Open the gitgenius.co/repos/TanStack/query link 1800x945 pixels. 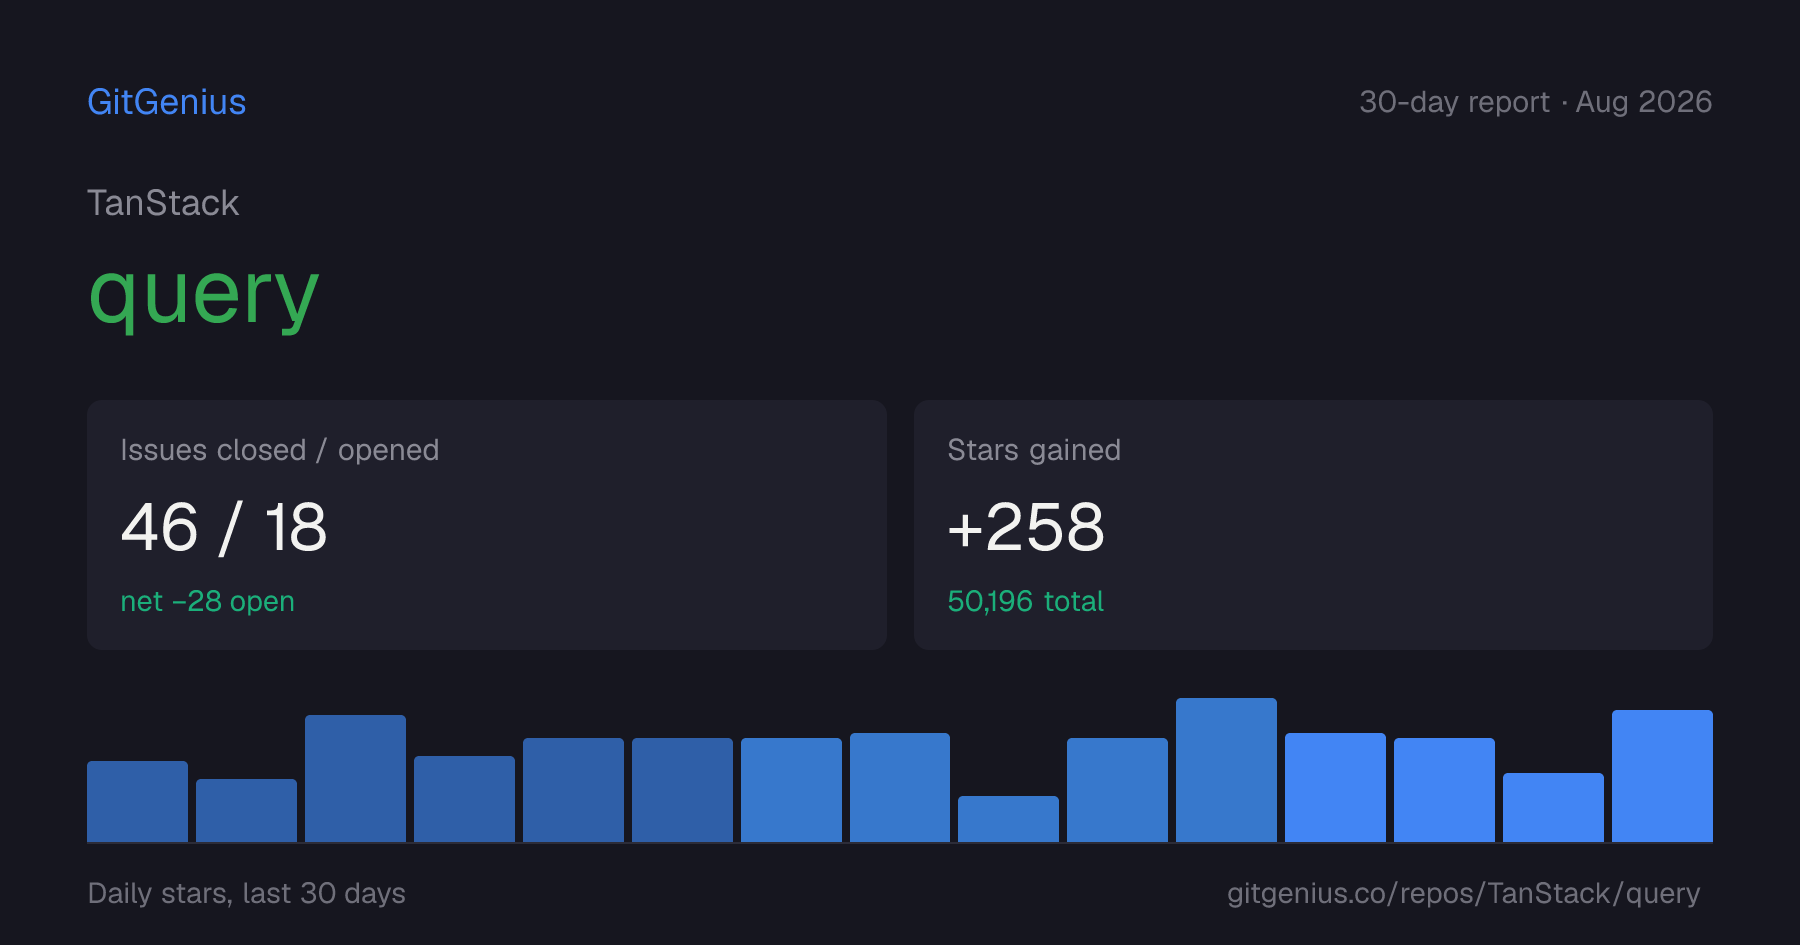click(1463, 893)
